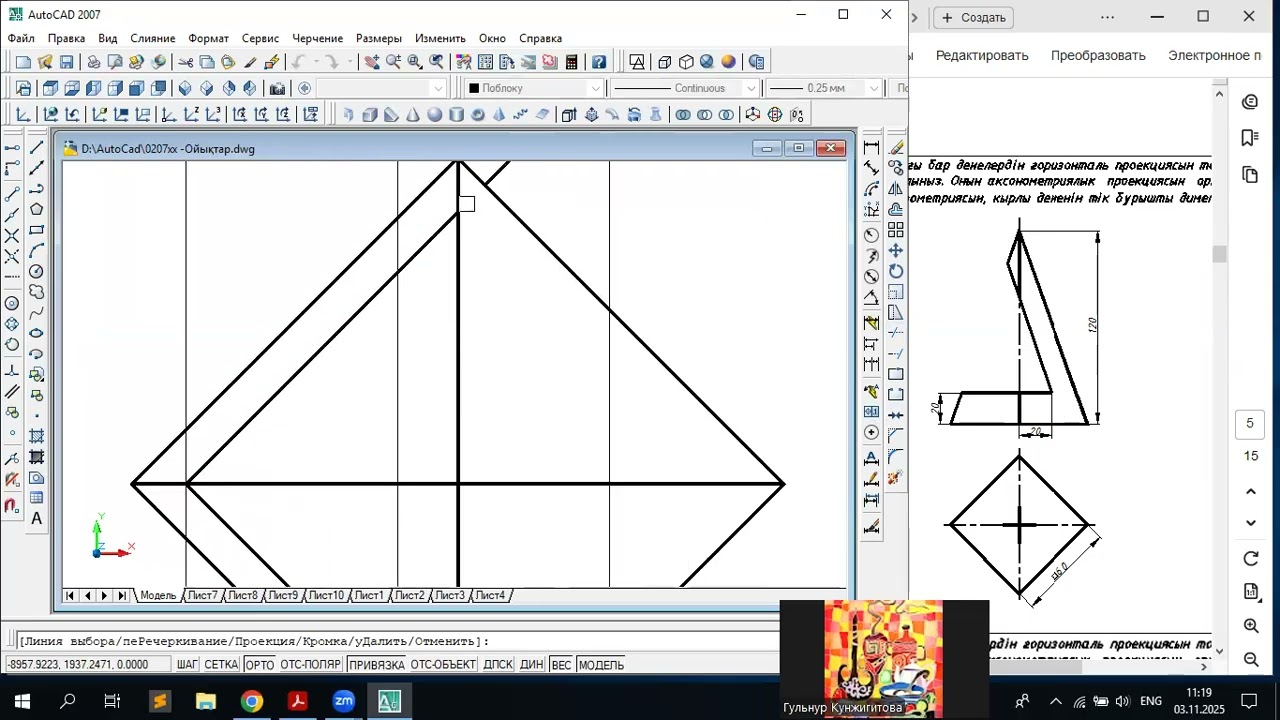Switch to the Лист7 layout tab
This screenshot has height=720, width=1280.
[202, 595]
